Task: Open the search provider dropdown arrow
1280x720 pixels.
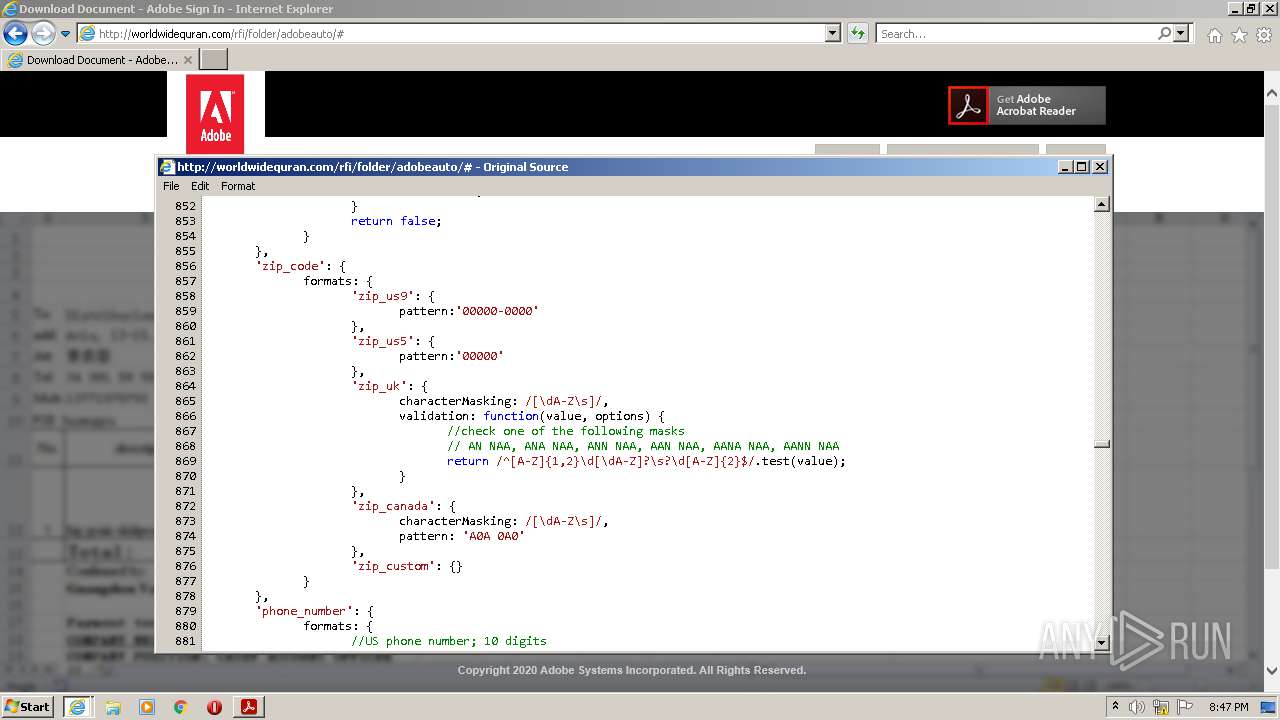Action: (1181, 33)
